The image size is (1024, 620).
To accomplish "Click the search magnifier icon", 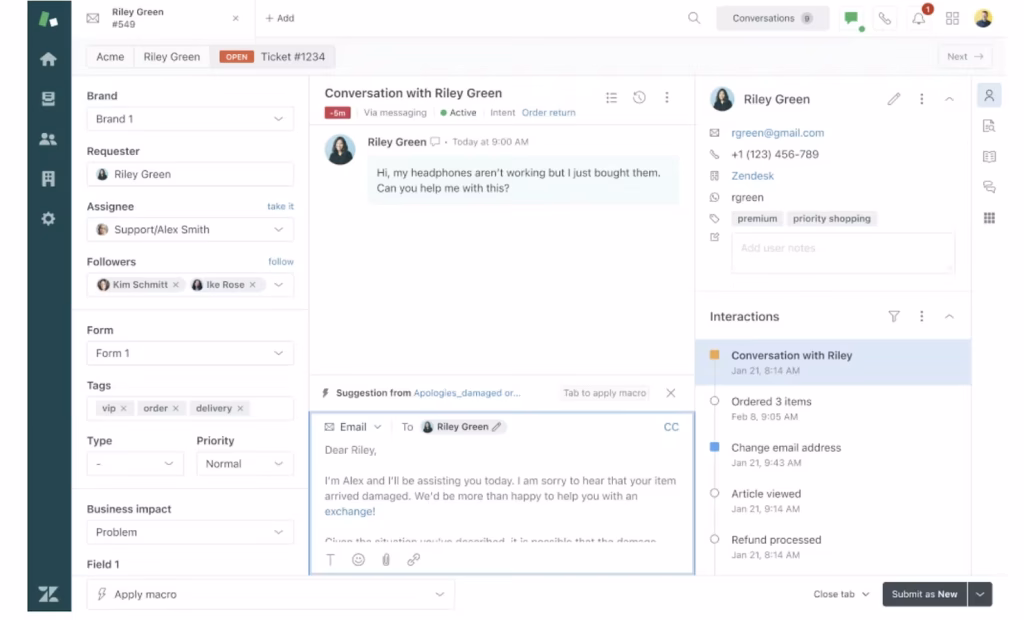I will [x=694, y=18].
